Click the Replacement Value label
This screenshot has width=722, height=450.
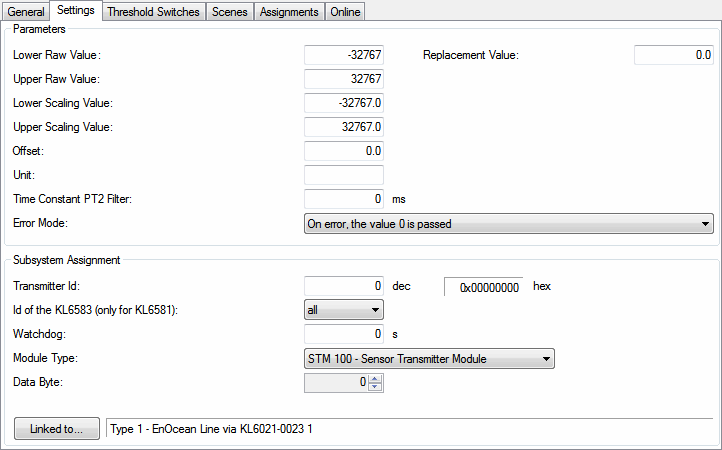pos(471,55)
